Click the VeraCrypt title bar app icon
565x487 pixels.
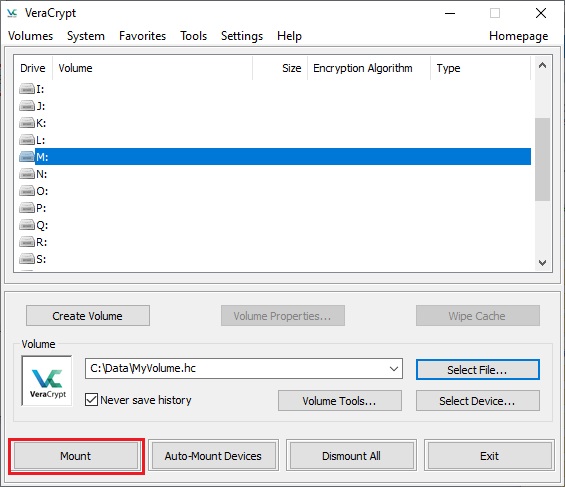tap(12, 13)
